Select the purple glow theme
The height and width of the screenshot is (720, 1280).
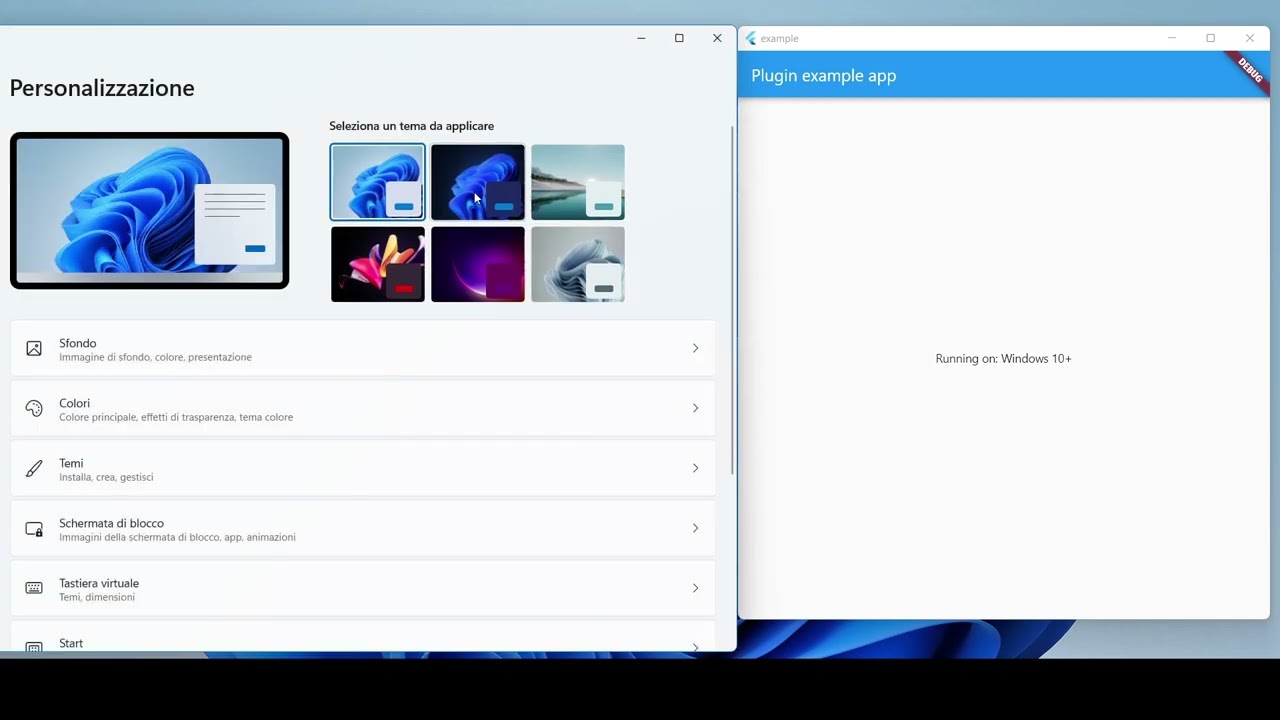click(x=478, y=264)
